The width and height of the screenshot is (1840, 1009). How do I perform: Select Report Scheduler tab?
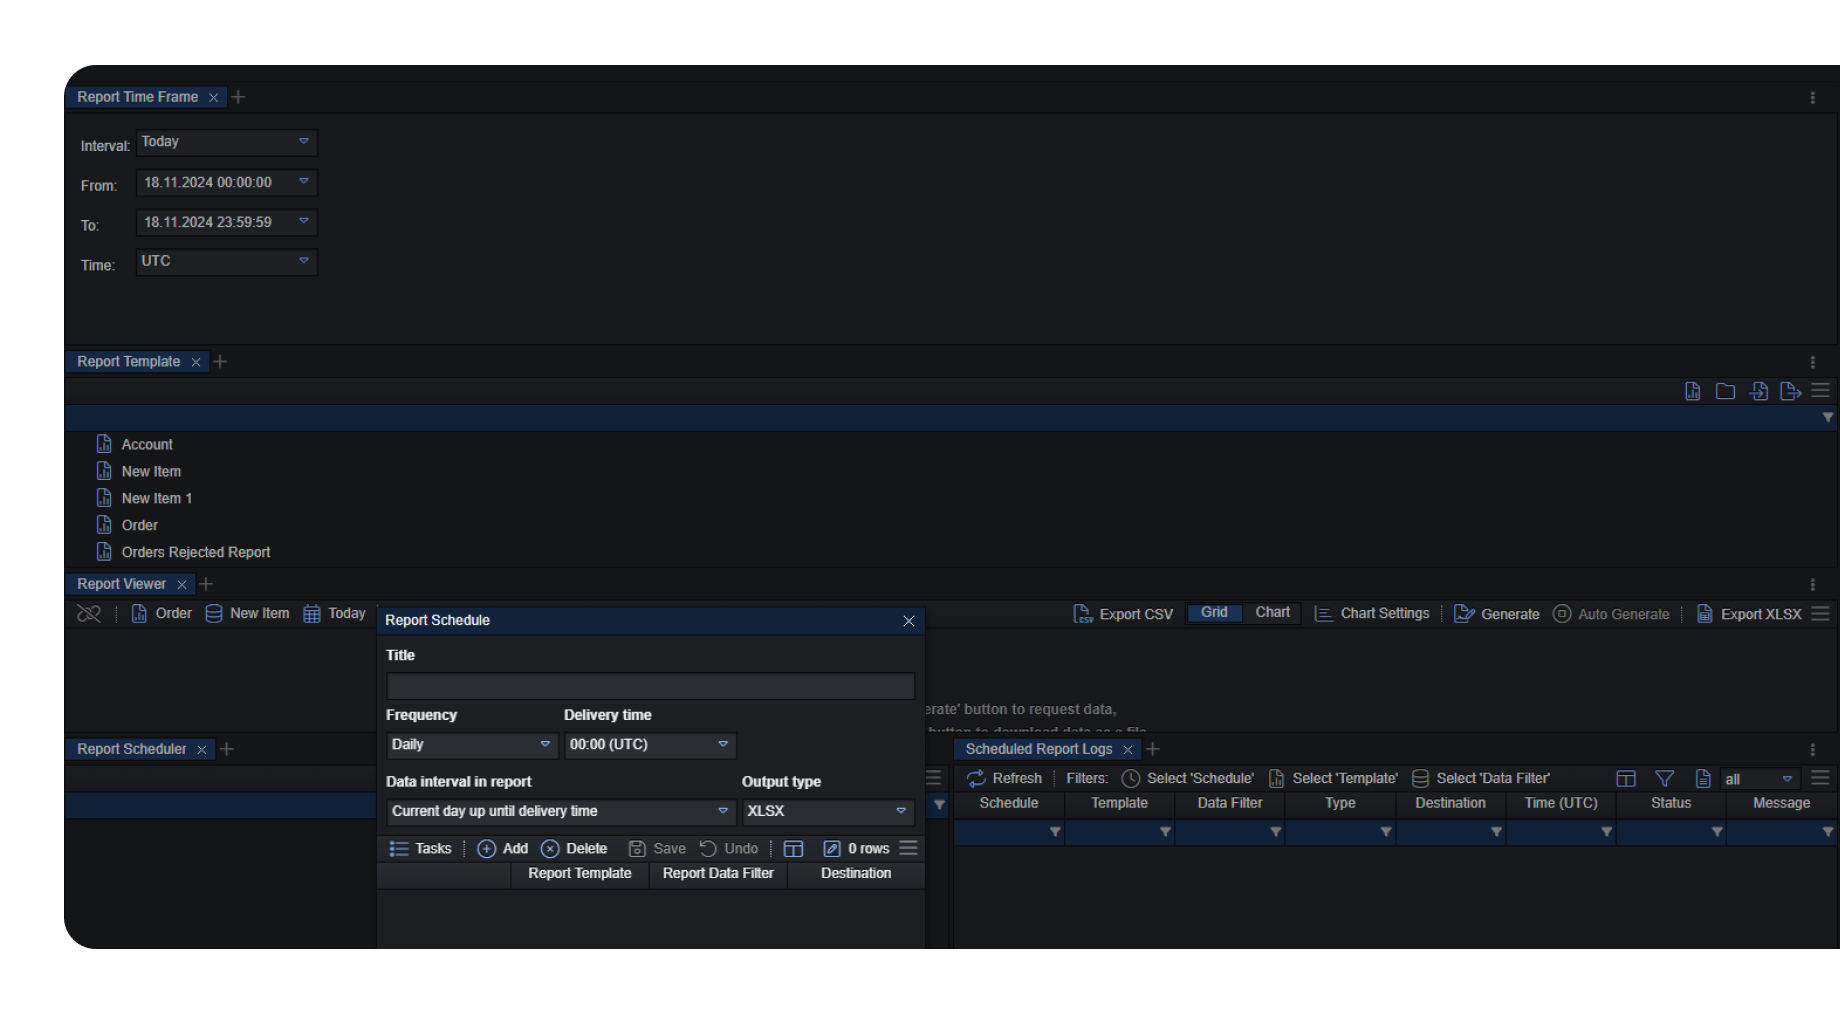tap(131, 749)
